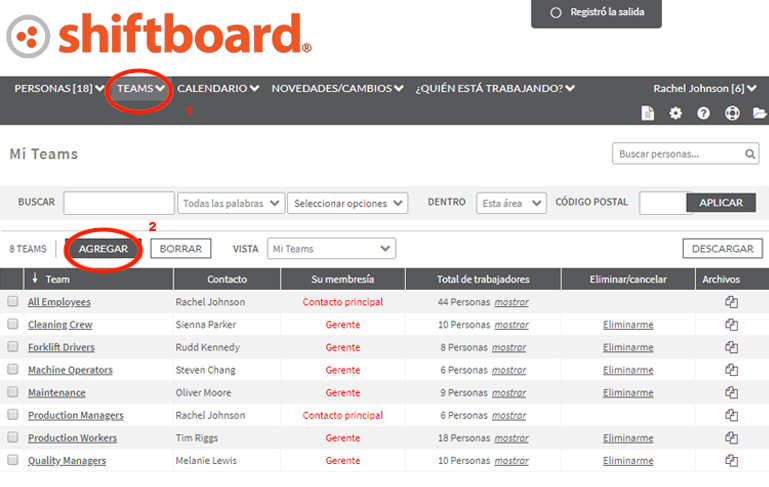Click Eliminarme for Maintenance
769x487 pixels.
pos(628,393)
